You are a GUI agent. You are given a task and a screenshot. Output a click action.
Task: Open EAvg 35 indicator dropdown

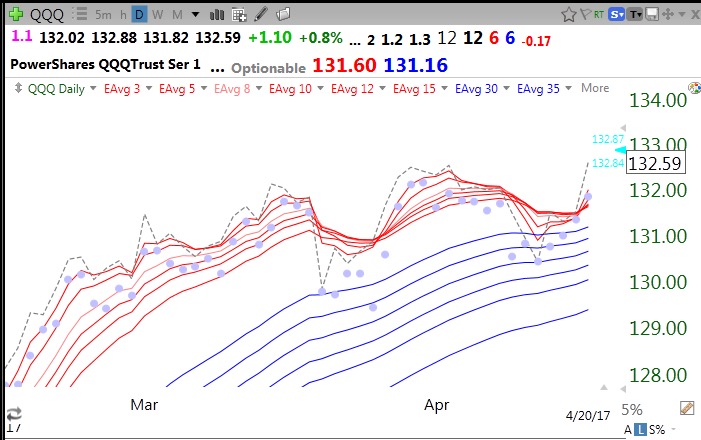point(569,88)
